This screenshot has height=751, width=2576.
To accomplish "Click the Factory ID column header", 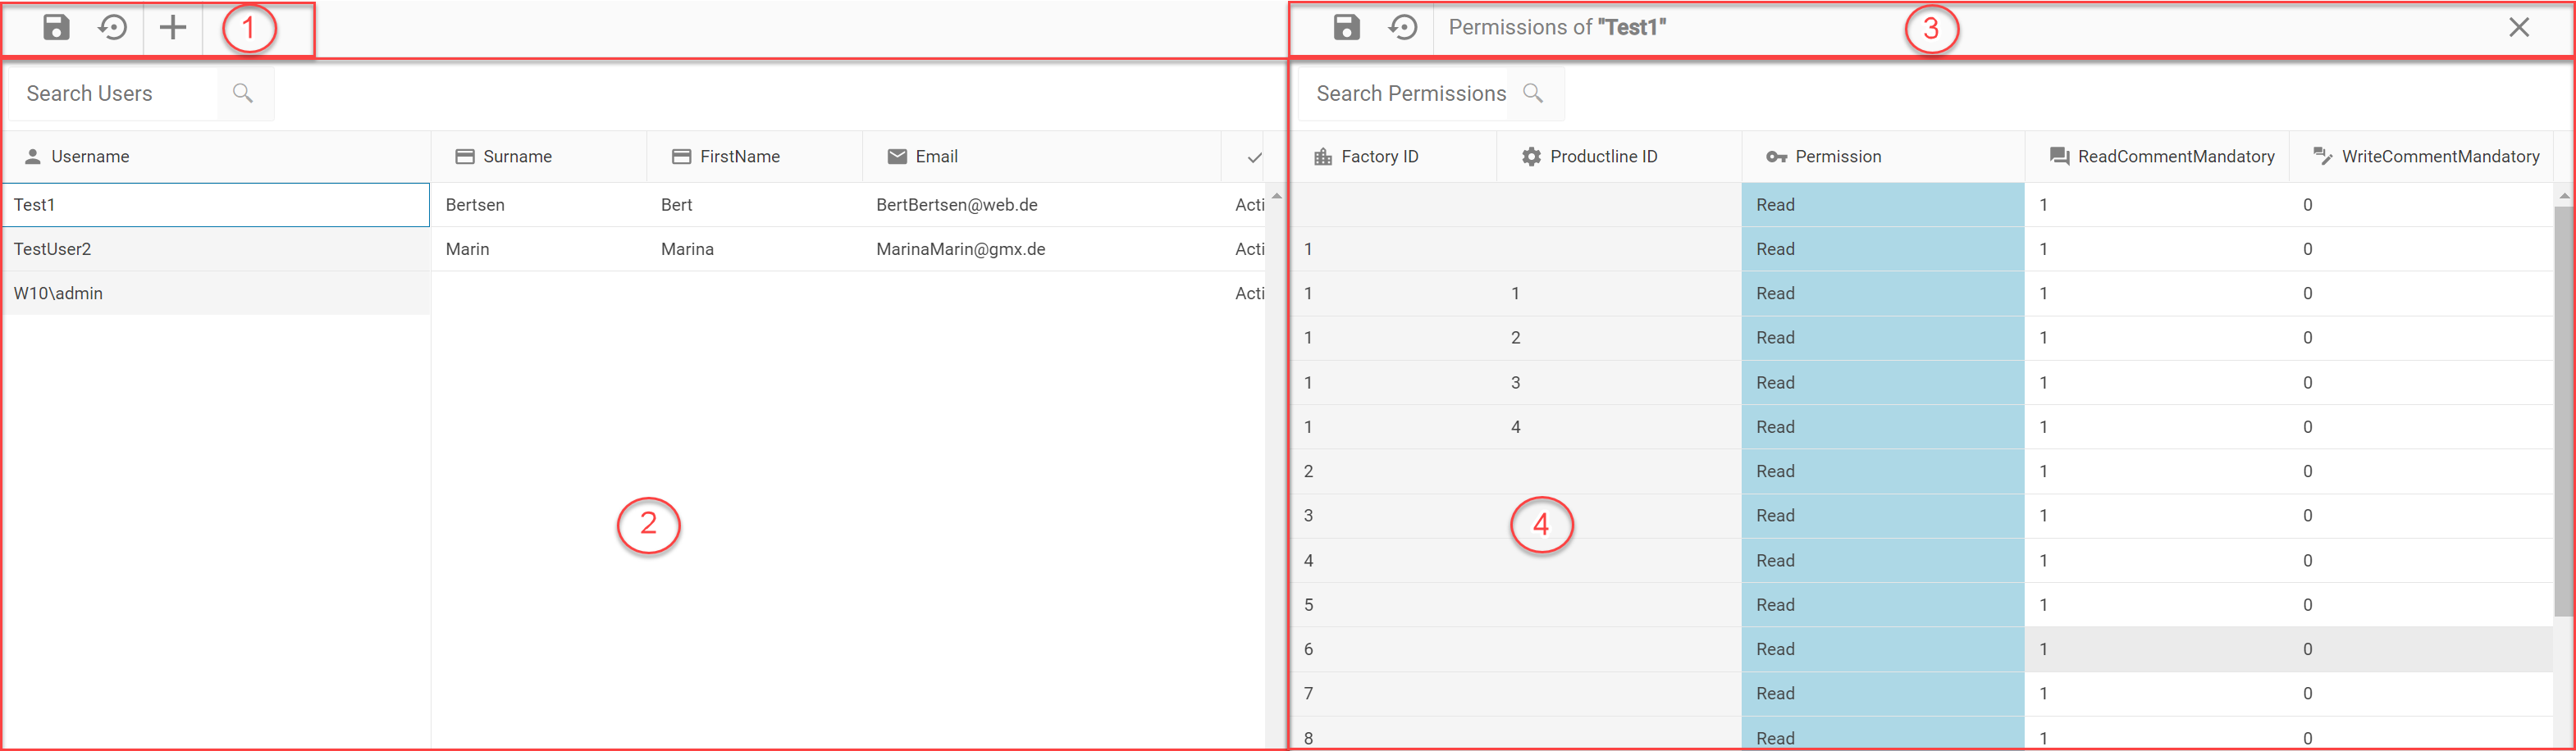I will click(x=1379, y=157).
